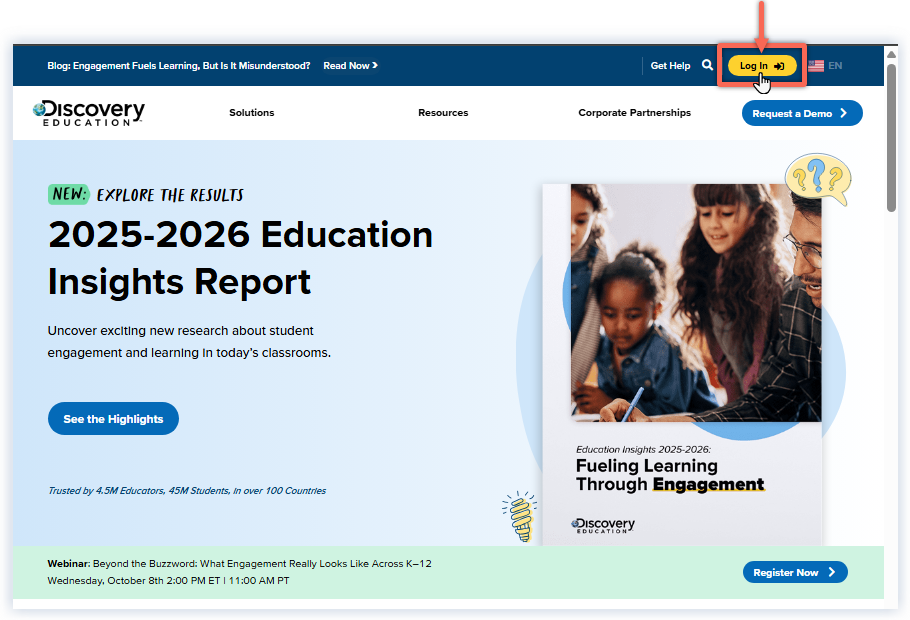This screenshot has height=620, width=910.
Task: Open the Resources navigation dropdown
Action: [x=443, y=113]
